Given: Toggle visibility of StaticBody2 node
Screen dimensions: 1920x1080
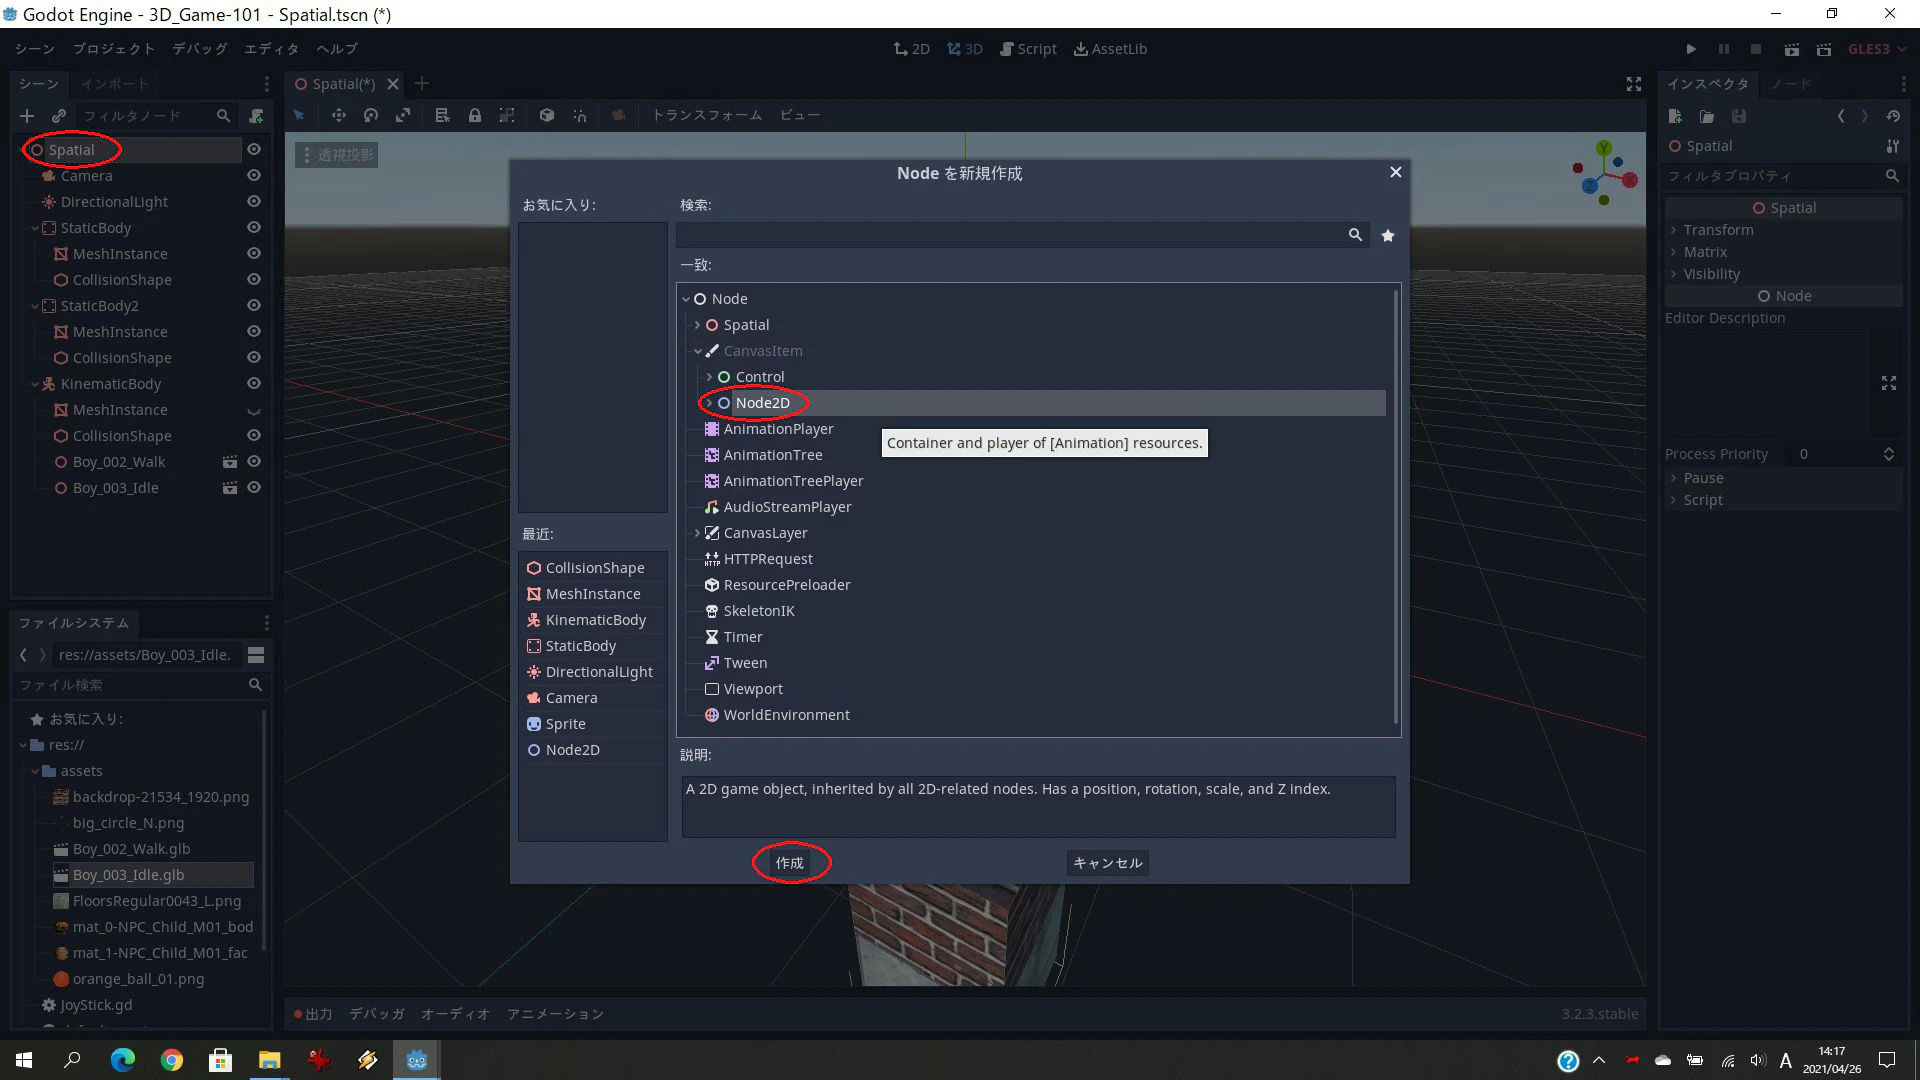Looking at the screenshot, I should point(254,305).
